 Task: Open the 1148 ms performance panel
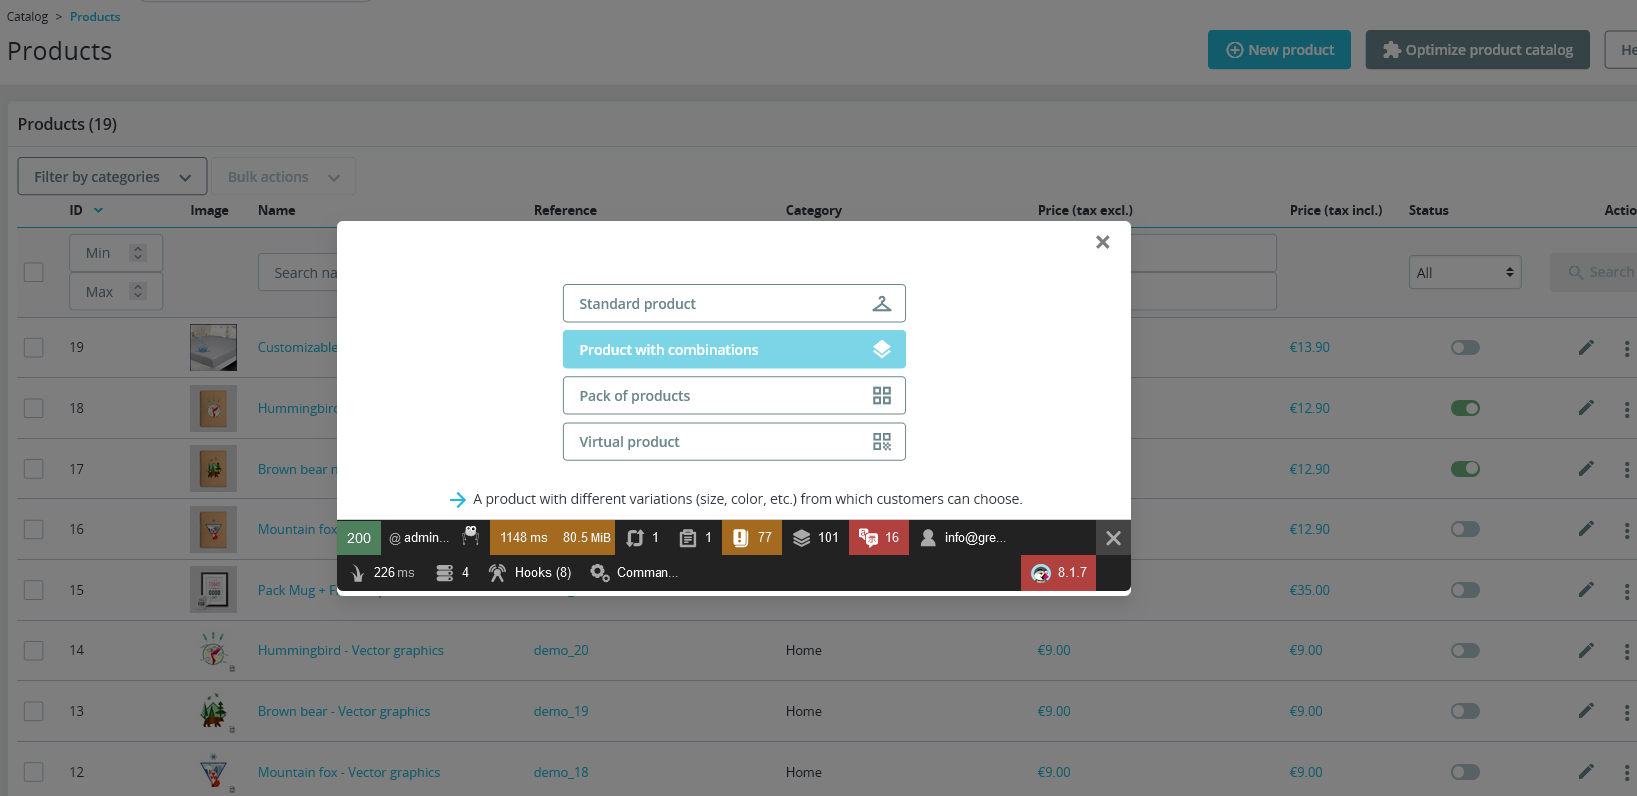click(x=523, y=538)
